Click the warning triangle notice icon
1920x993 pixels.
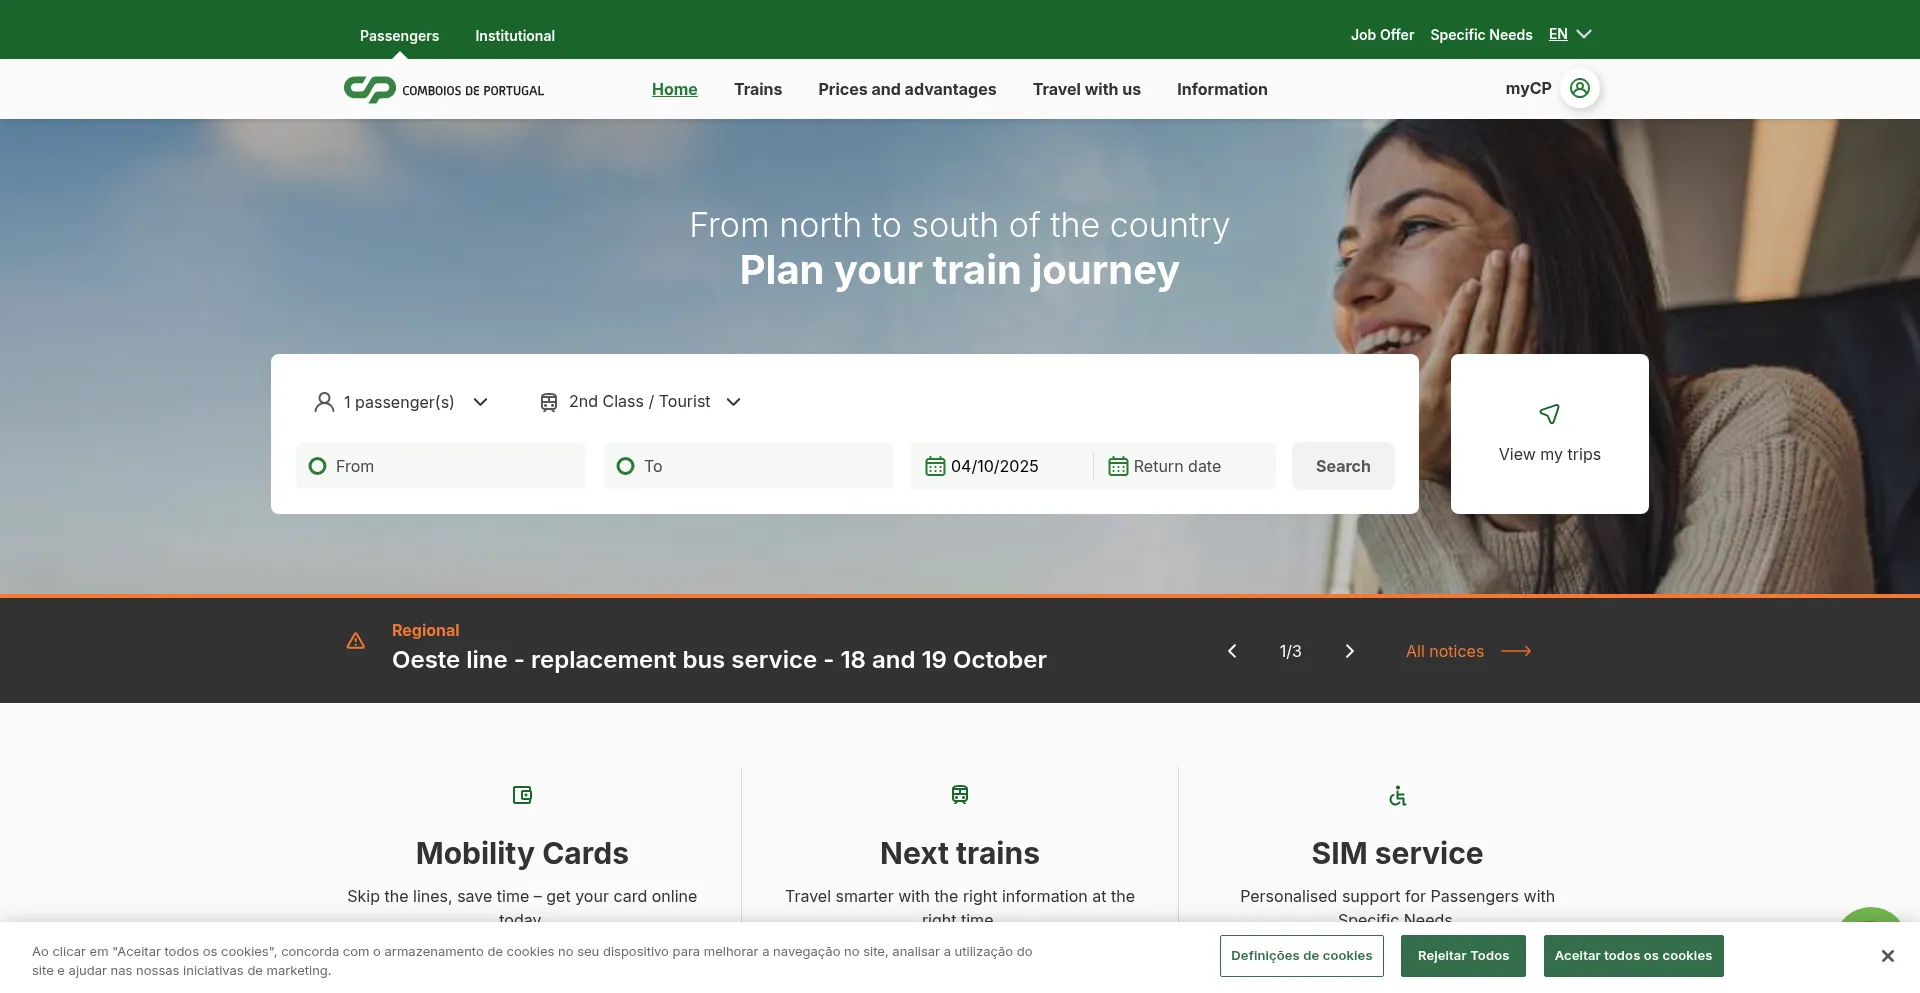tap(356, 641)
